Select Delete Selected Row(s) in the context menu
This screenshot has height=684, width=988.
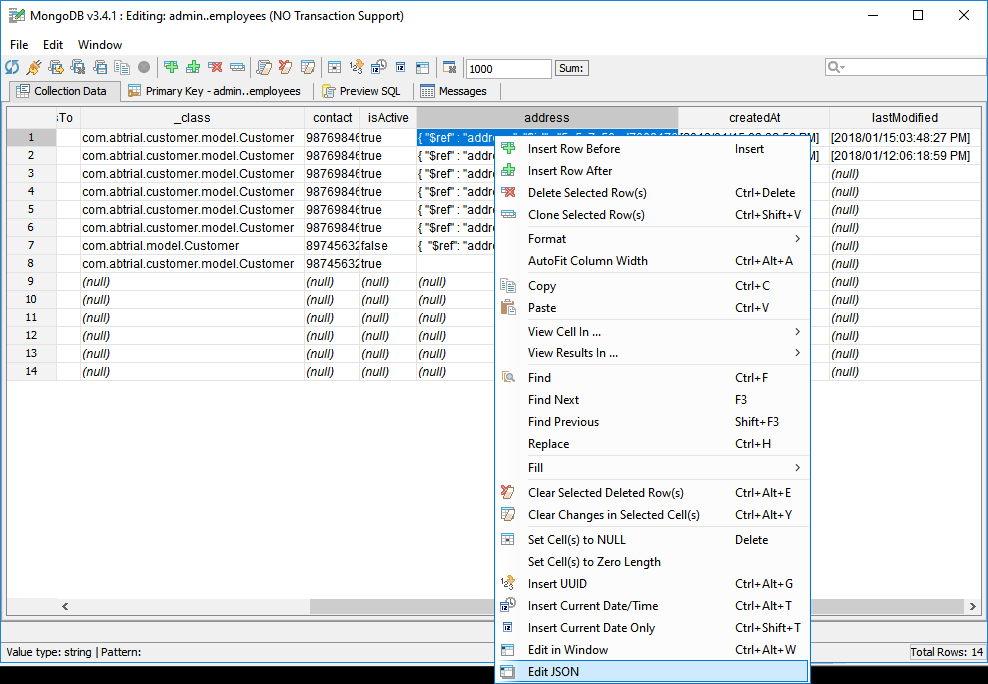pyautogui.click(x=654, y=193)
